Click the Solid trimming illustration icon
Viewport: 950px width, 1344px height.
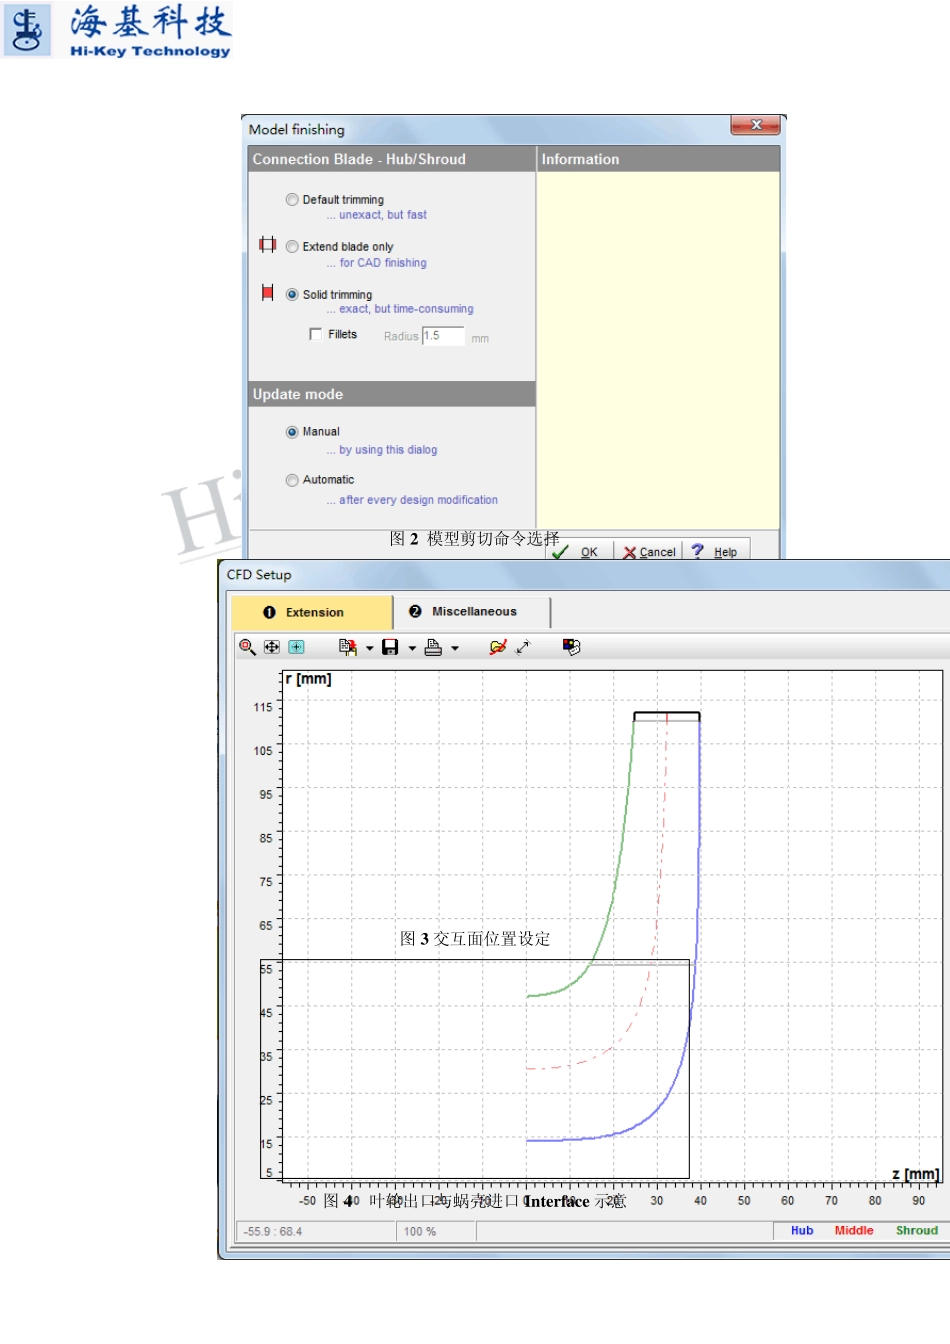click(x=267, y=292)
